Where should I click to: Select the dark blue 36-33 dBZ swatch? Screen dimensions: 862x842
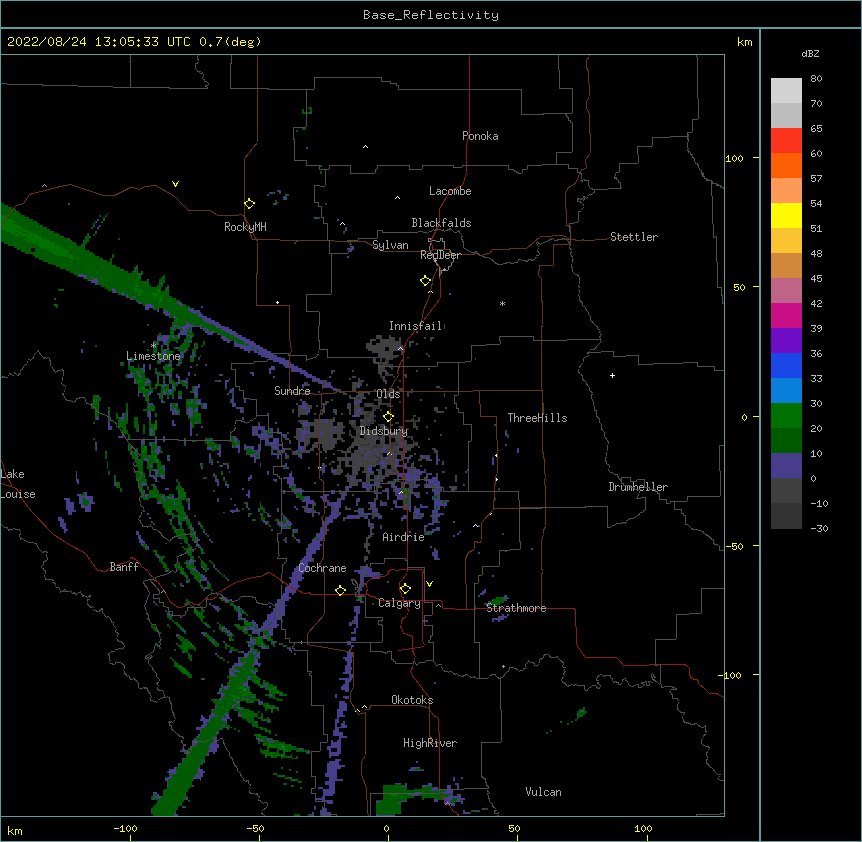point(786,365)
